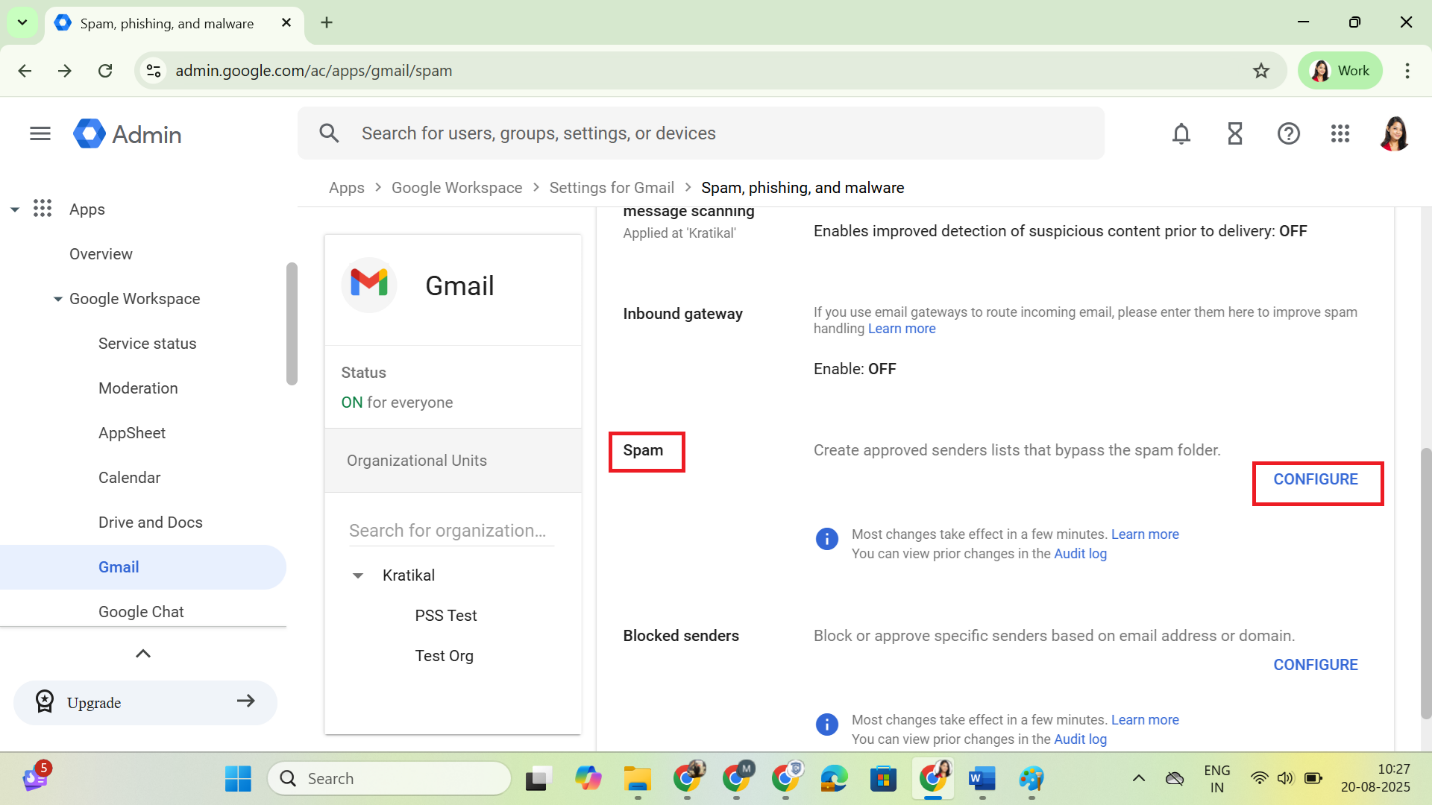This screenshot has width=1432, height=805.
Task: Go forward in browser history
Action: [x=65, y=71]
